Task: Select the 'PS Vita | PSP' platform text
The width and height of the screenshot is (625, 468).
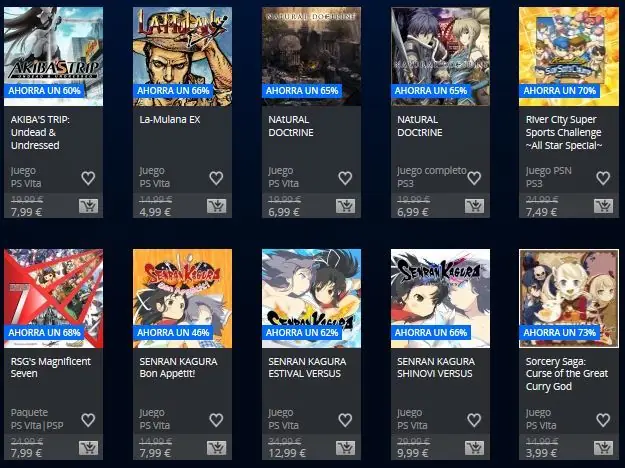Action: click(37, 425)
